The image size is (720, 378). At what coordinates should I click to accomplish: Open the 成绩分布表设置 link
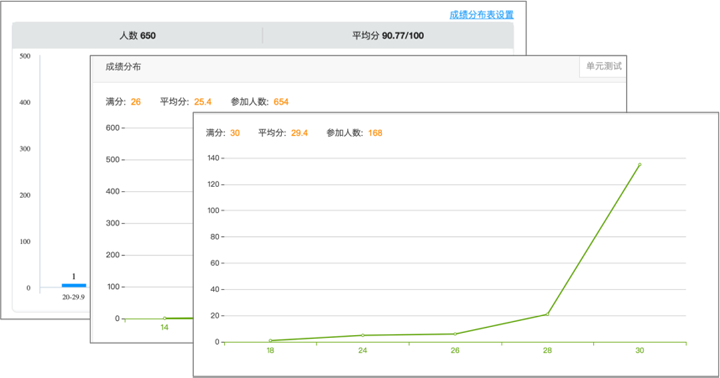tap(481, 15)
